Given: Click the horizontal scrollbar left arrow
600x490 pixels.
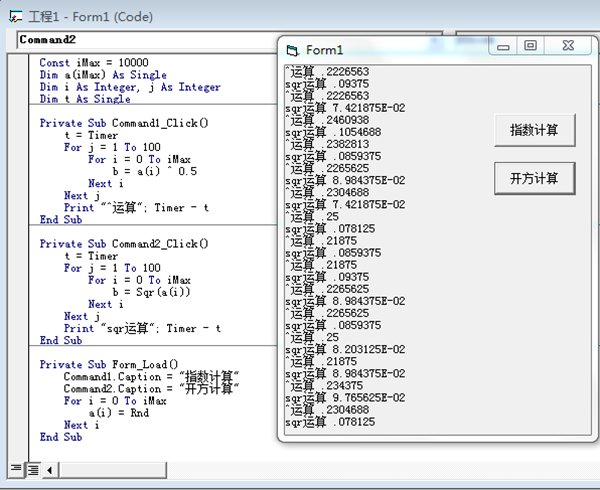Looking at the screenshot, I should tap(50, 470).
